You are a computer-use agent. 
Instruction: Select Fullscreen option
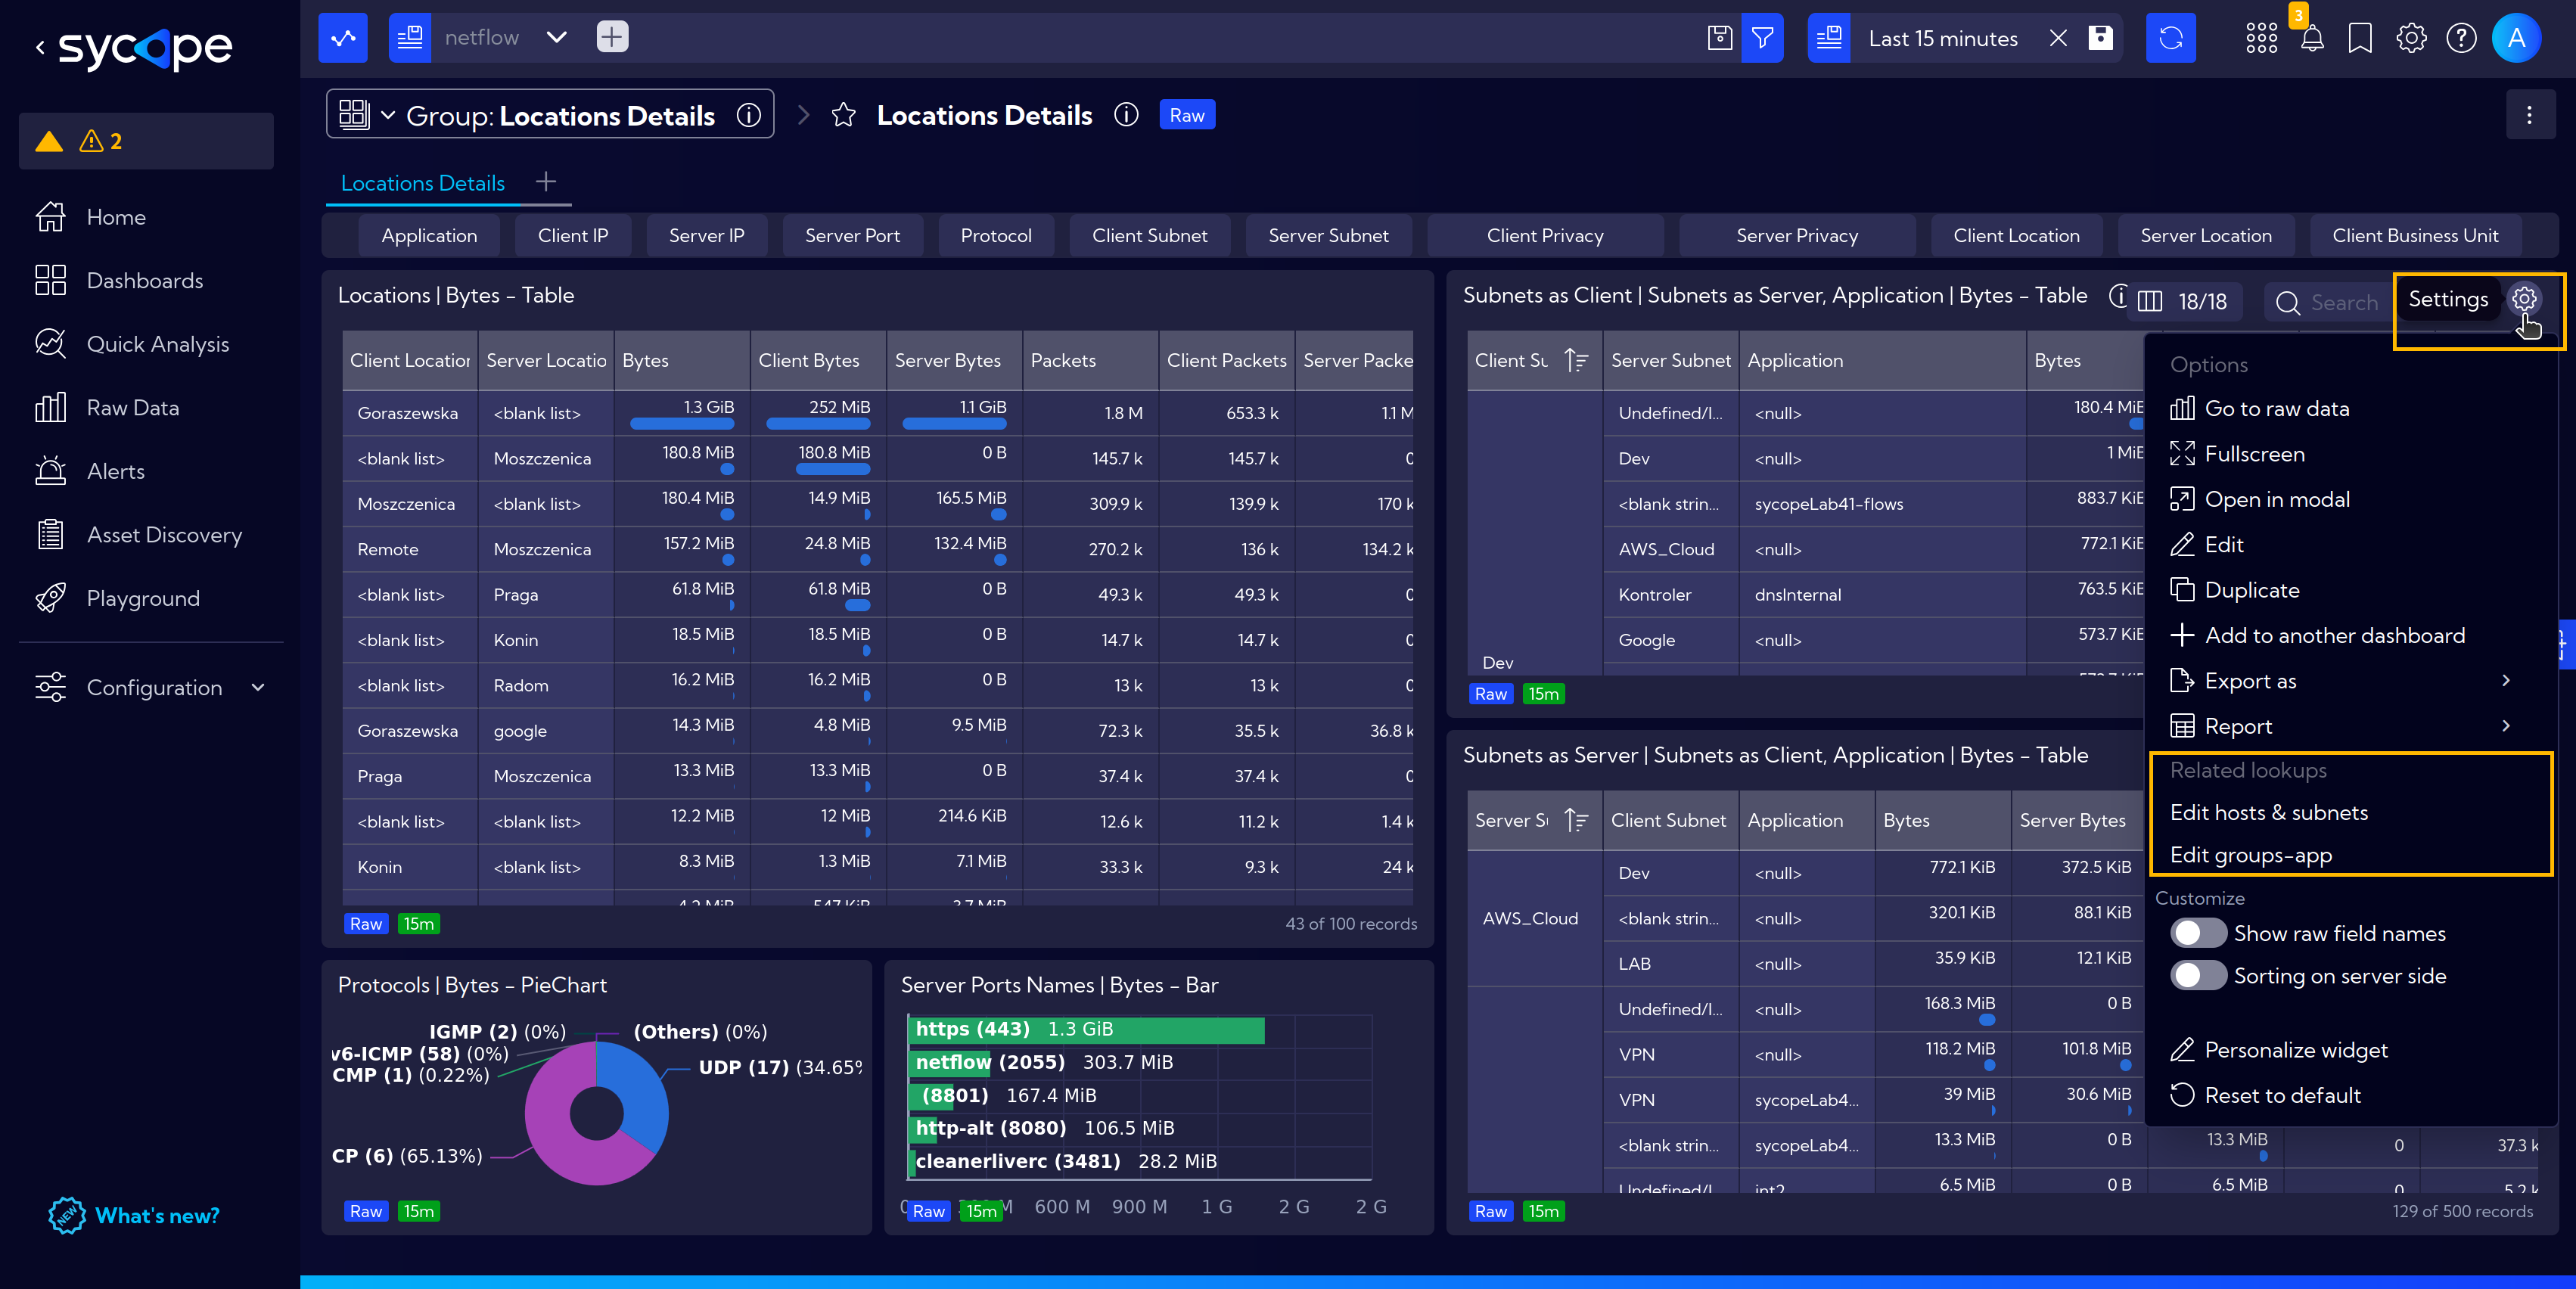pos(2238,454)
